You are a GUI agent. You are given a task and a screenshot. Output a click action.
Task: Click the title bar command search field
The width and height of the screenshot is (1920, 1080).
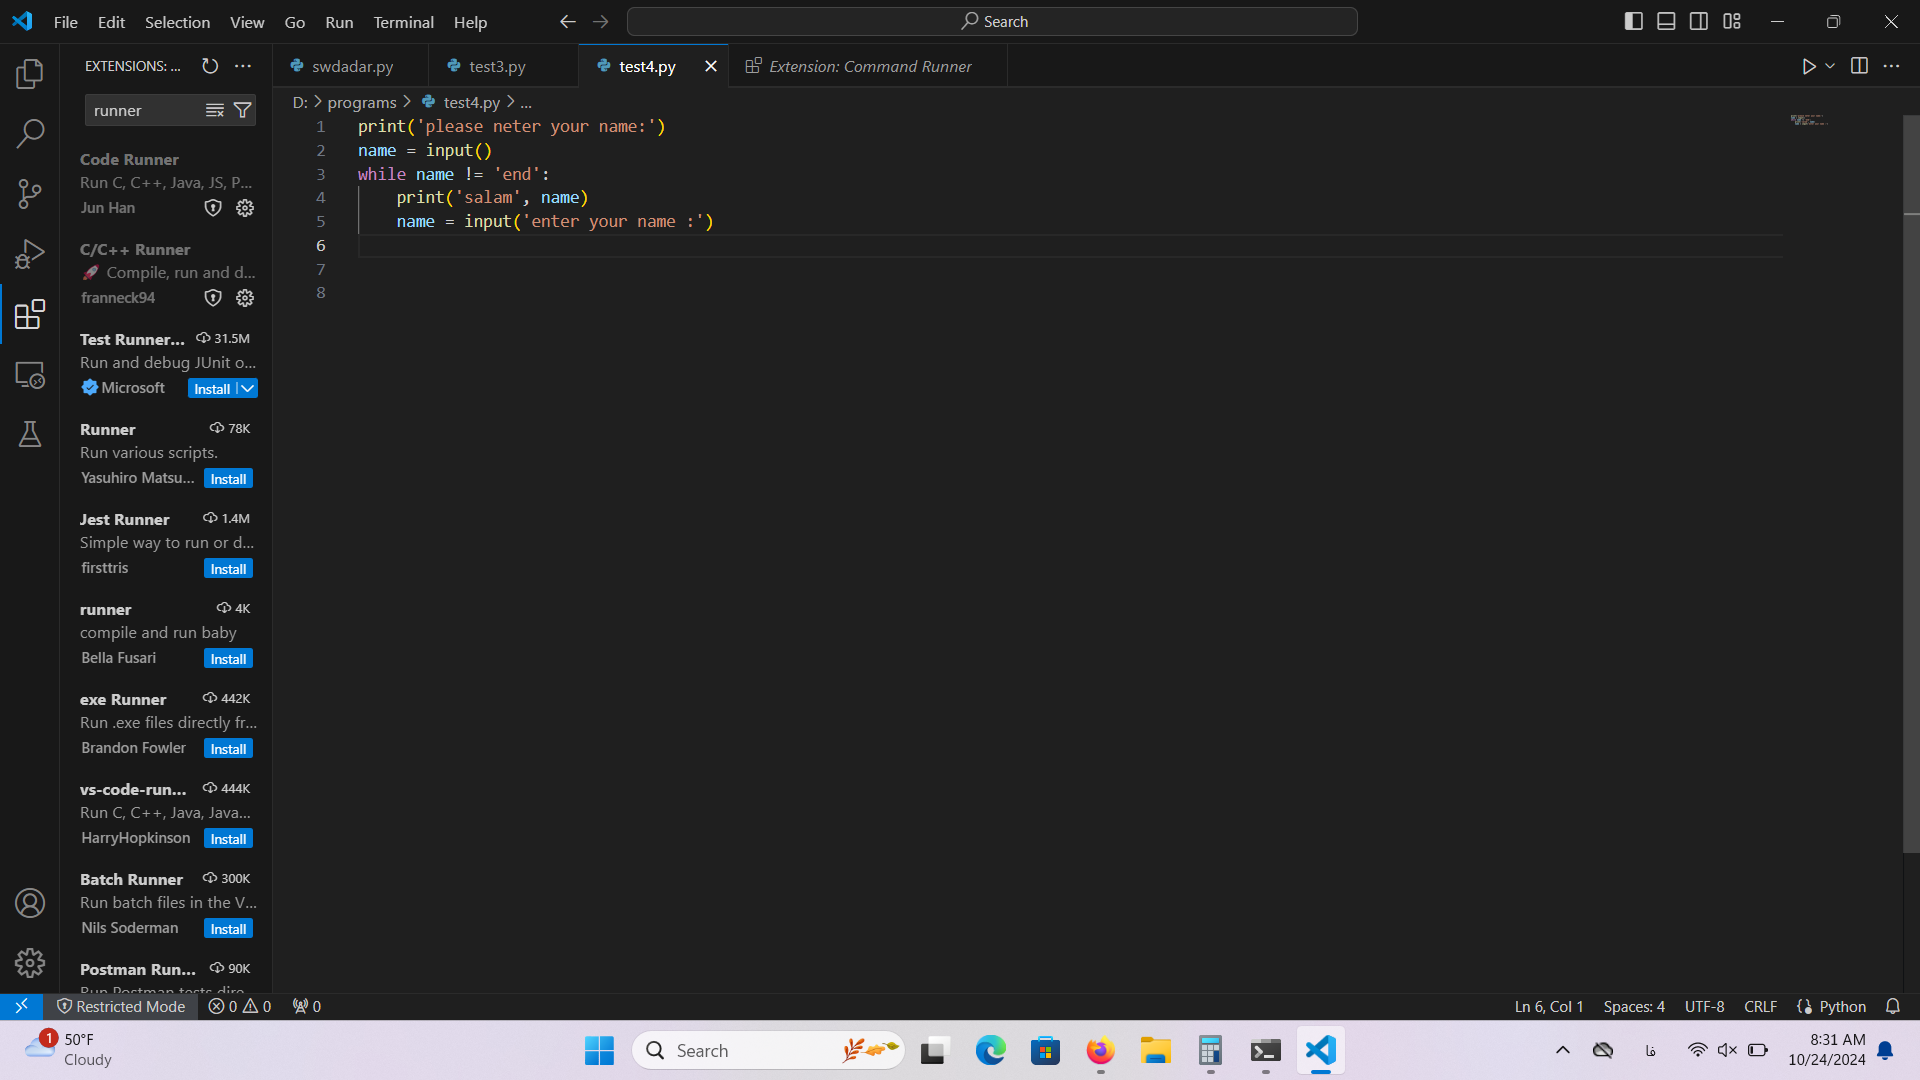click(992, 21)
